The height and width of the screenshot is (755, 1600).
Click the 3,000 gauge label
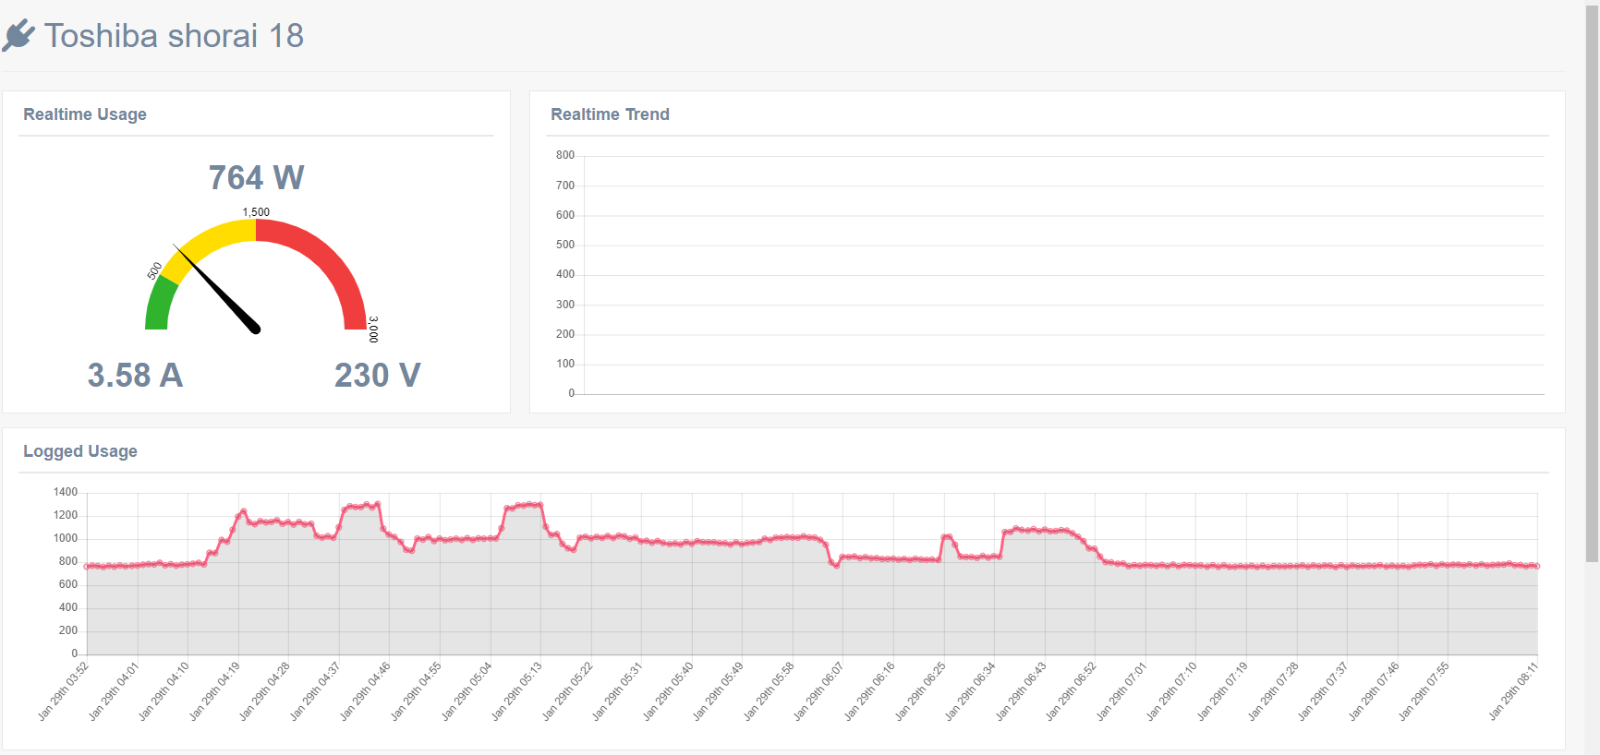pos(373,329)
